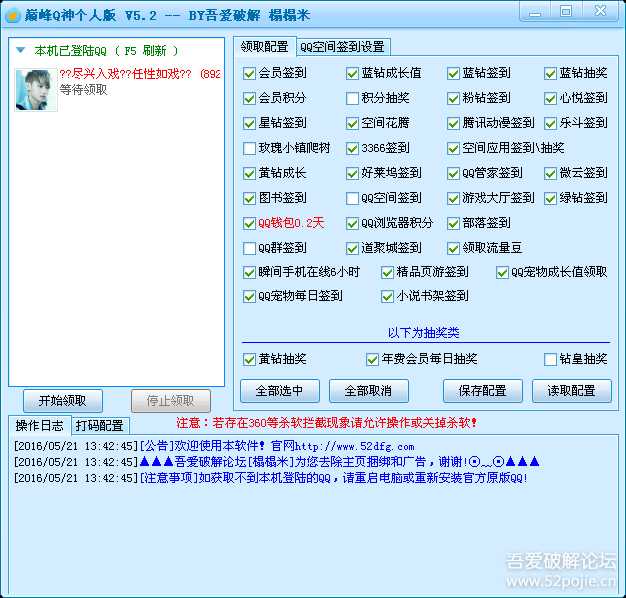The image size is (626, 598).
Task: Uncheck the 领取流量豆 checkbox
Action: coord(453,248)
